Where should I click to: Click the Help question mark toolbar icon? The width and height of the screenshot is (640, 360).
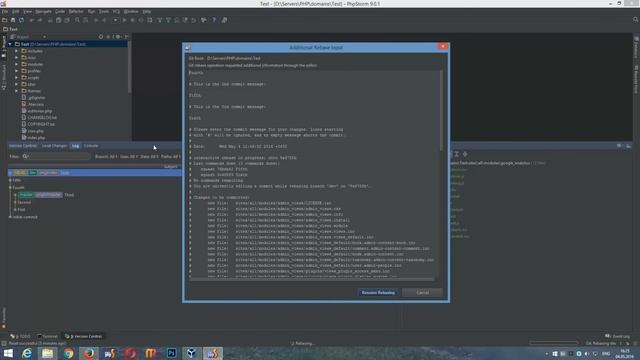coord(214,20)
